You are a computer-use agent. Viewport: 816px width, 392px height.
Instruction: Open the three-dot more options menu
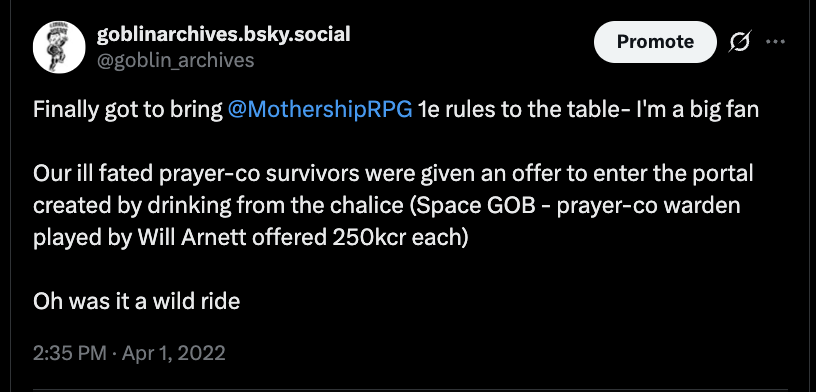pyautogui.click(x=775, y=42)
